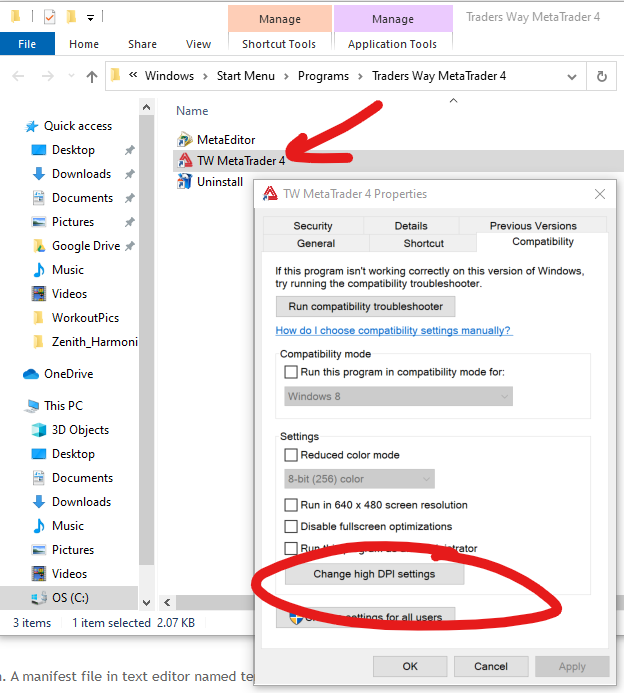Image resolution: width=624 pixels, height=693 pixels.
Task: Select the Uninstall shortcut
Action: pos(210,182)
